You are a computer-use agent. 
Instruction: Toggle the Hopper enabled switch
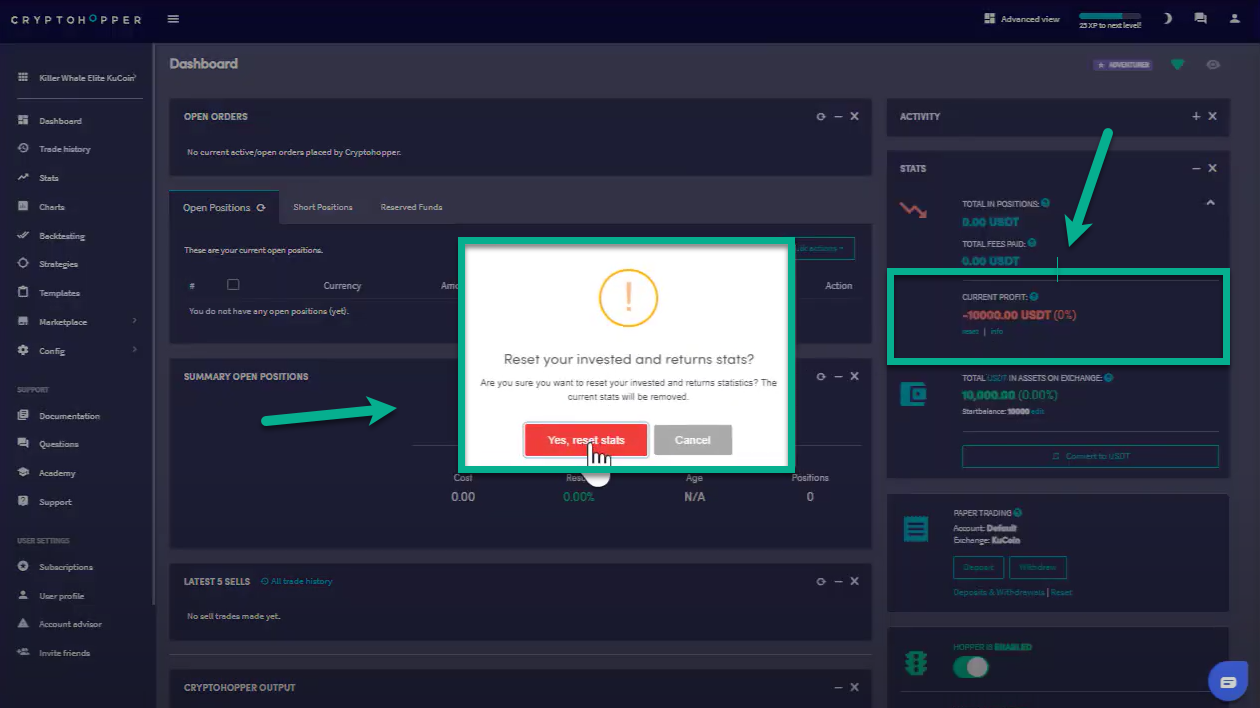[970, 666]
